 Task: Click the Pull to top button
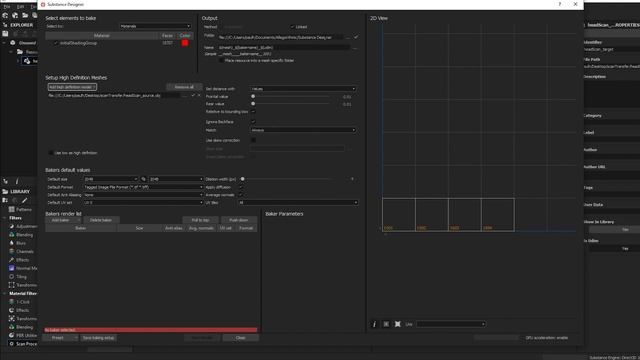[200, 220]
